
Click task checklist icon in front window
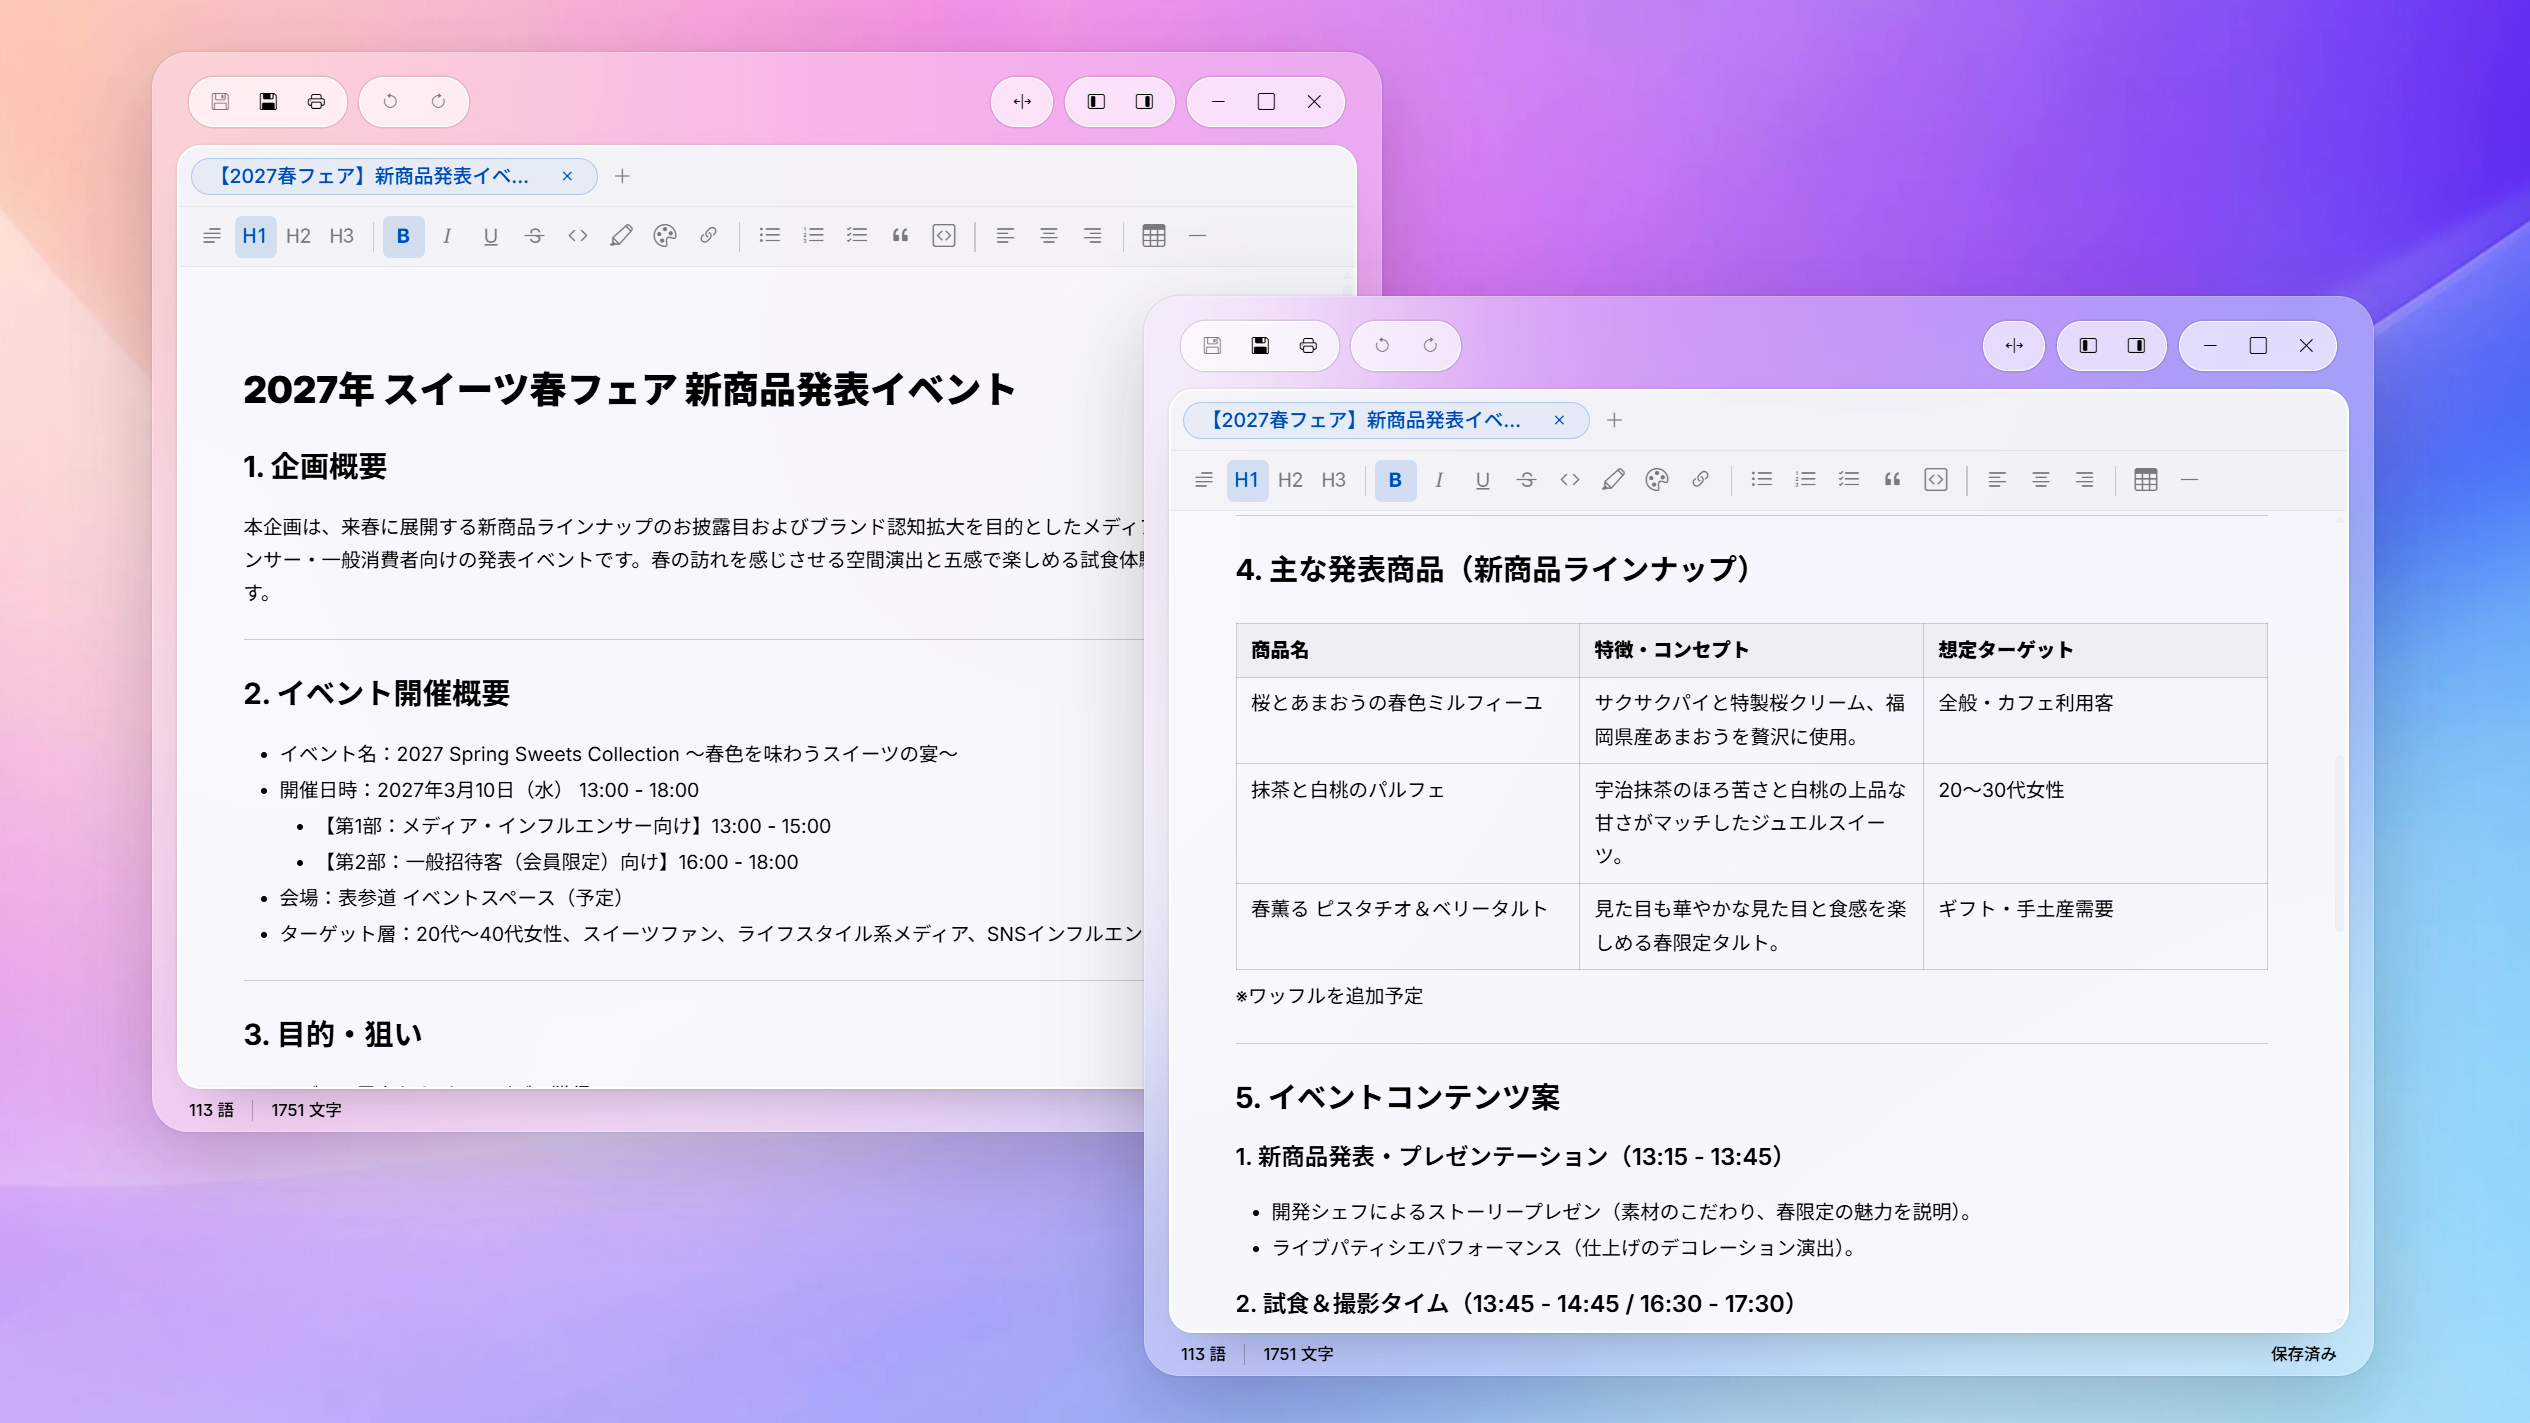(1848, 480)
